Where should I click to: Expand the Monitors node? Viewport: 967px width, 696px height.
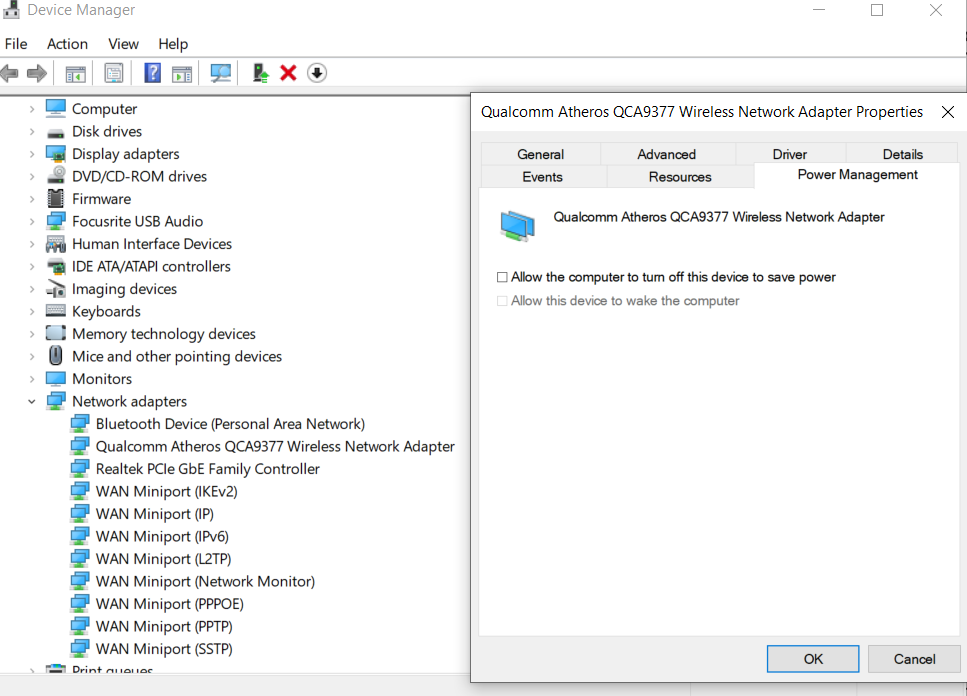click(x=31, y=379)
